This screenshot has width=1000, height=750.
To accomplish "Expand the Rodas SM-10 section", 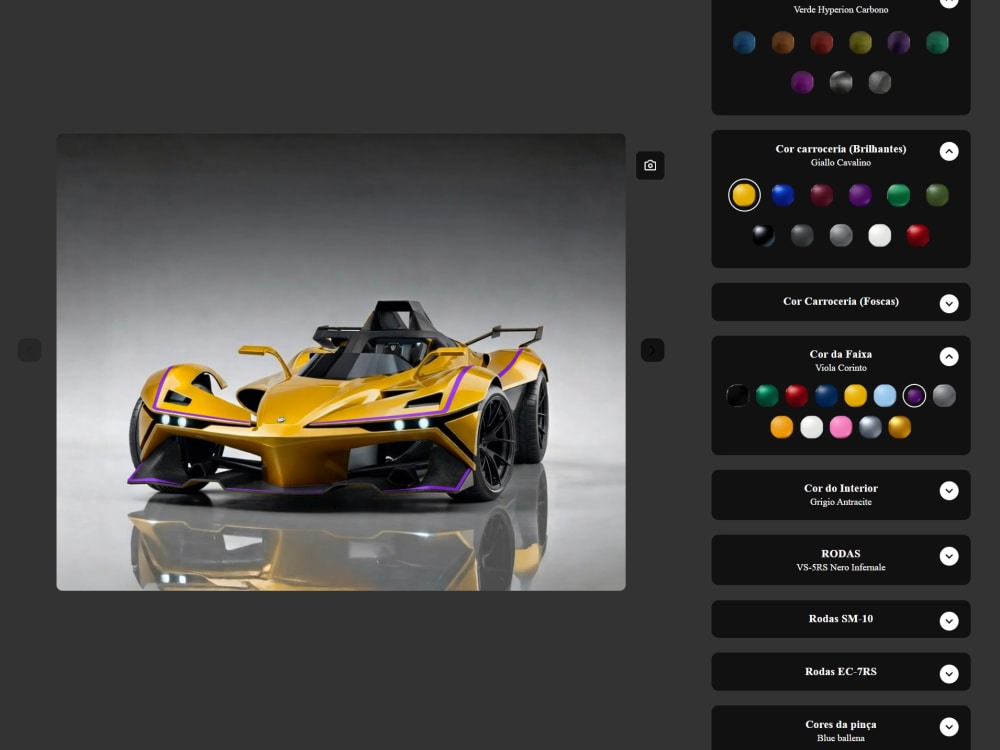I will (949, 621).
